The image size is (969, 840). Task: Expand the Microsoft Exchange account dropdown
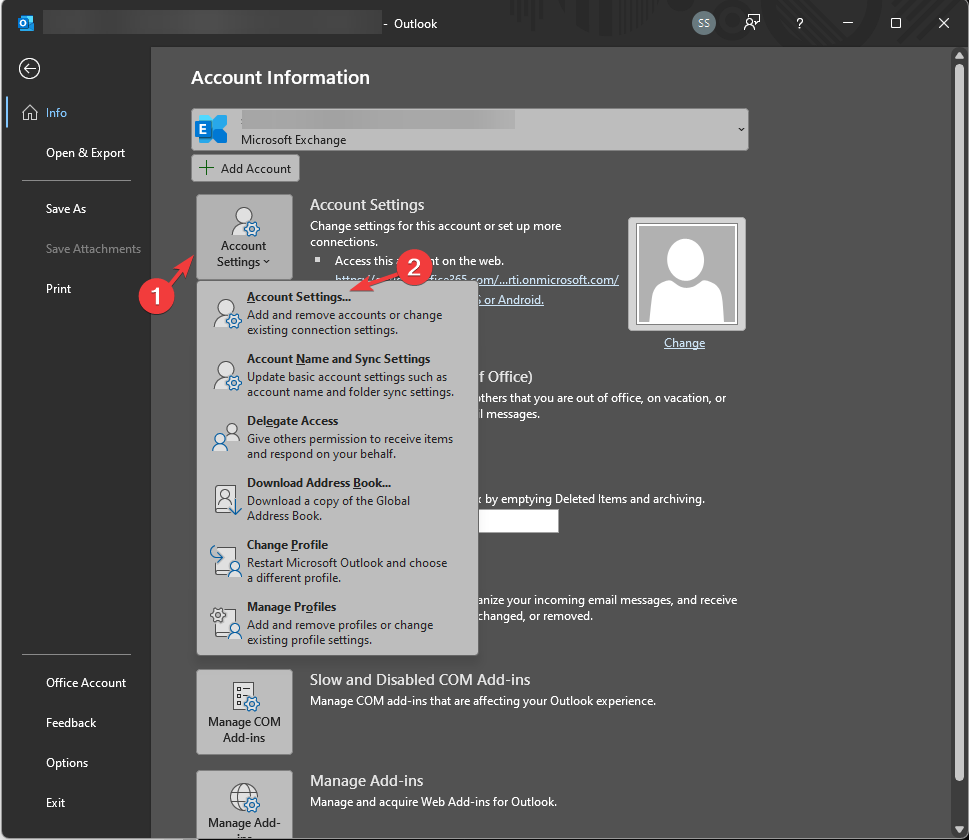click(x=740, y=129)
